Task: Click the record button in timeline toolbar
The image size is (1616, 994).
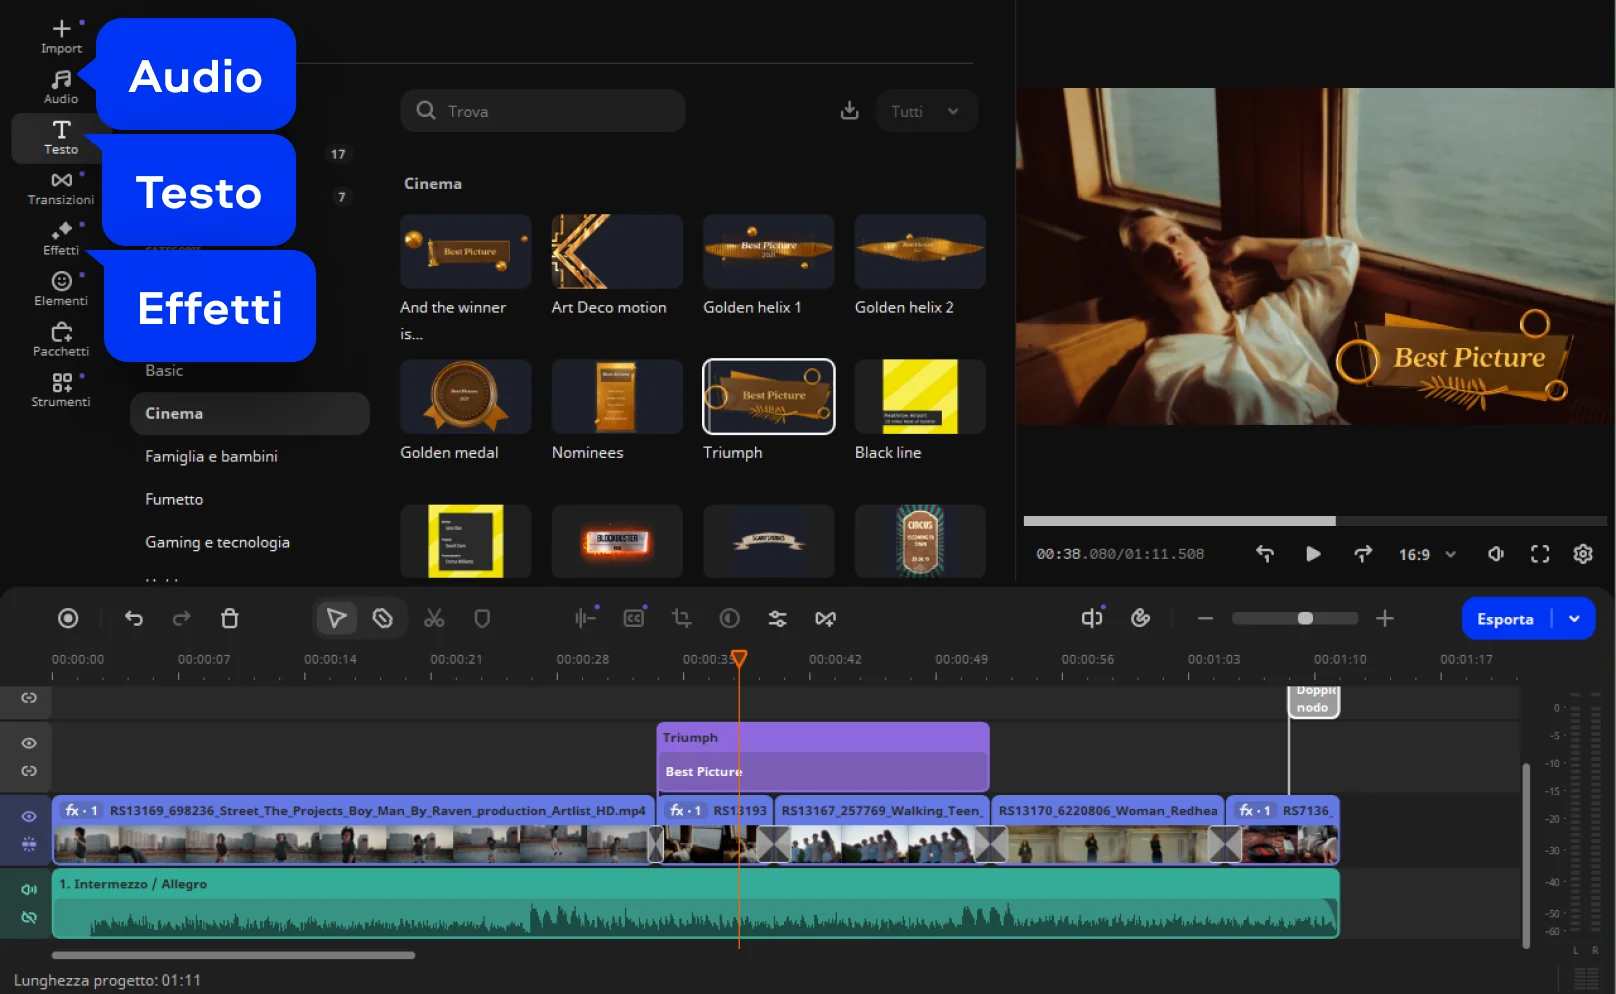Action: (x=68, y=619)
